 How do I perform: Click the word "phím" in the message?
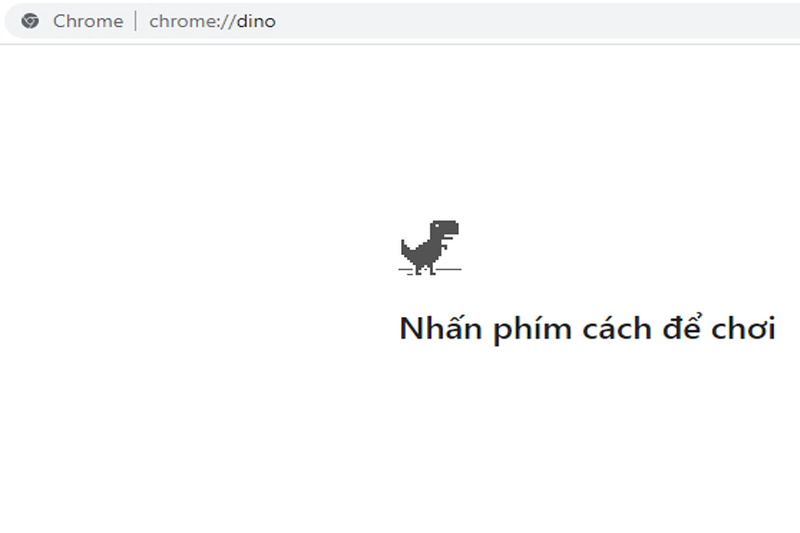tap(532, 329)
